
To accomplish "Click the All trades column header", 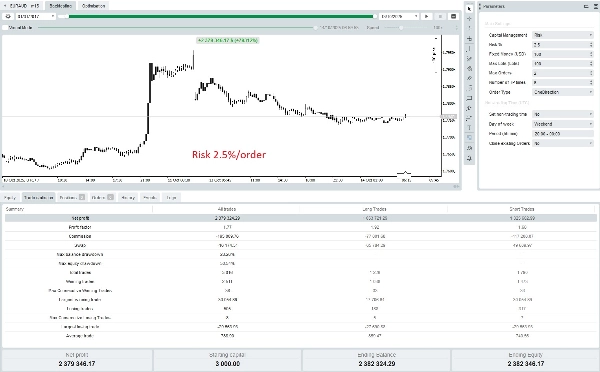I will (x=227, y=209).
